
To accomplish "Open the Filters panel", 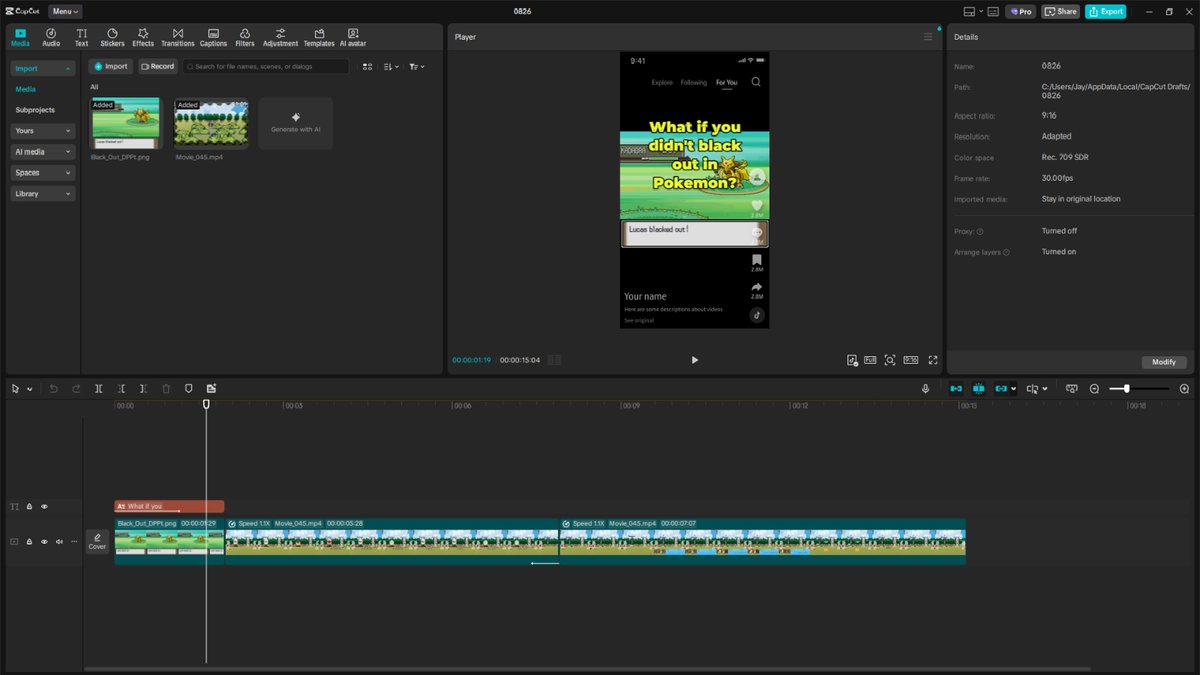I will point(244,37).
